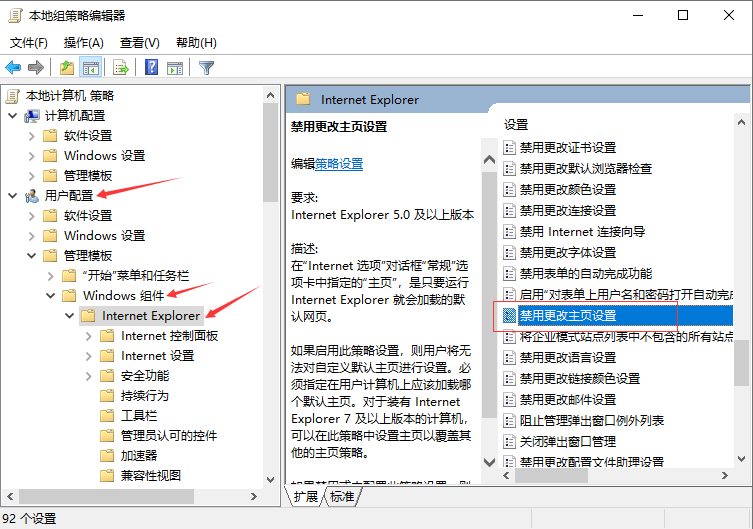Collapse the 用户配置 node
Screen dimensions: 753x529
[13, 196]
